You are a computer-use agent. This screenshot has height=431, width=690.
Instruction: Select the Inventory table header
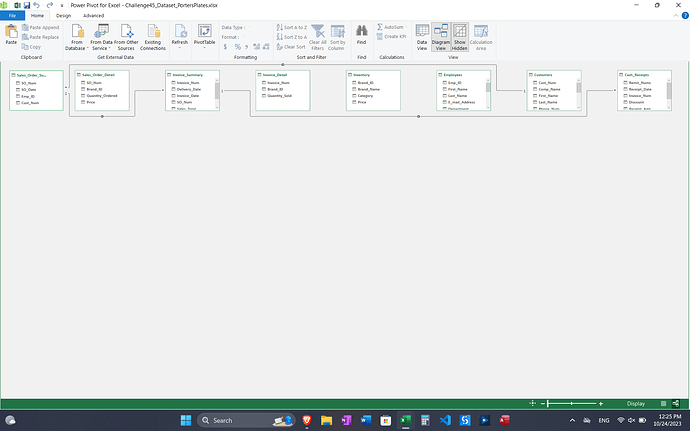point(373,75)
